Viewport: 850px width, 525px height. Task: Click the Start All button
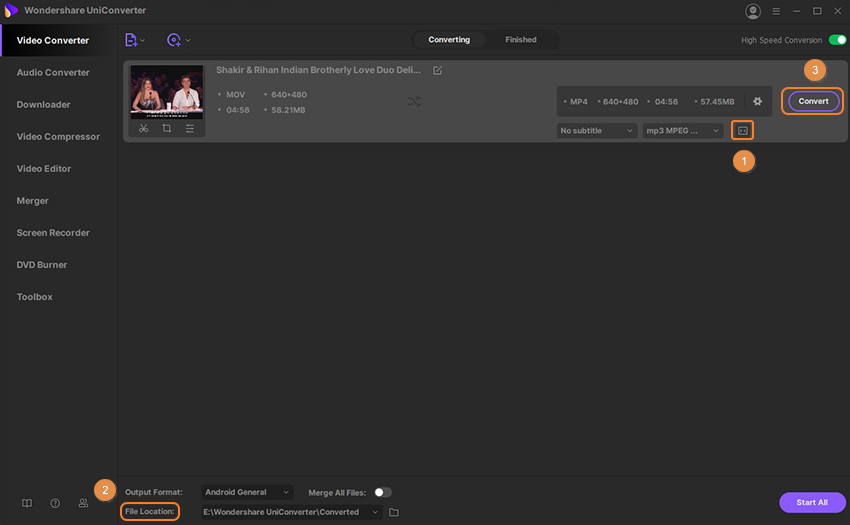pyautogui.click(x=812, y=502)
